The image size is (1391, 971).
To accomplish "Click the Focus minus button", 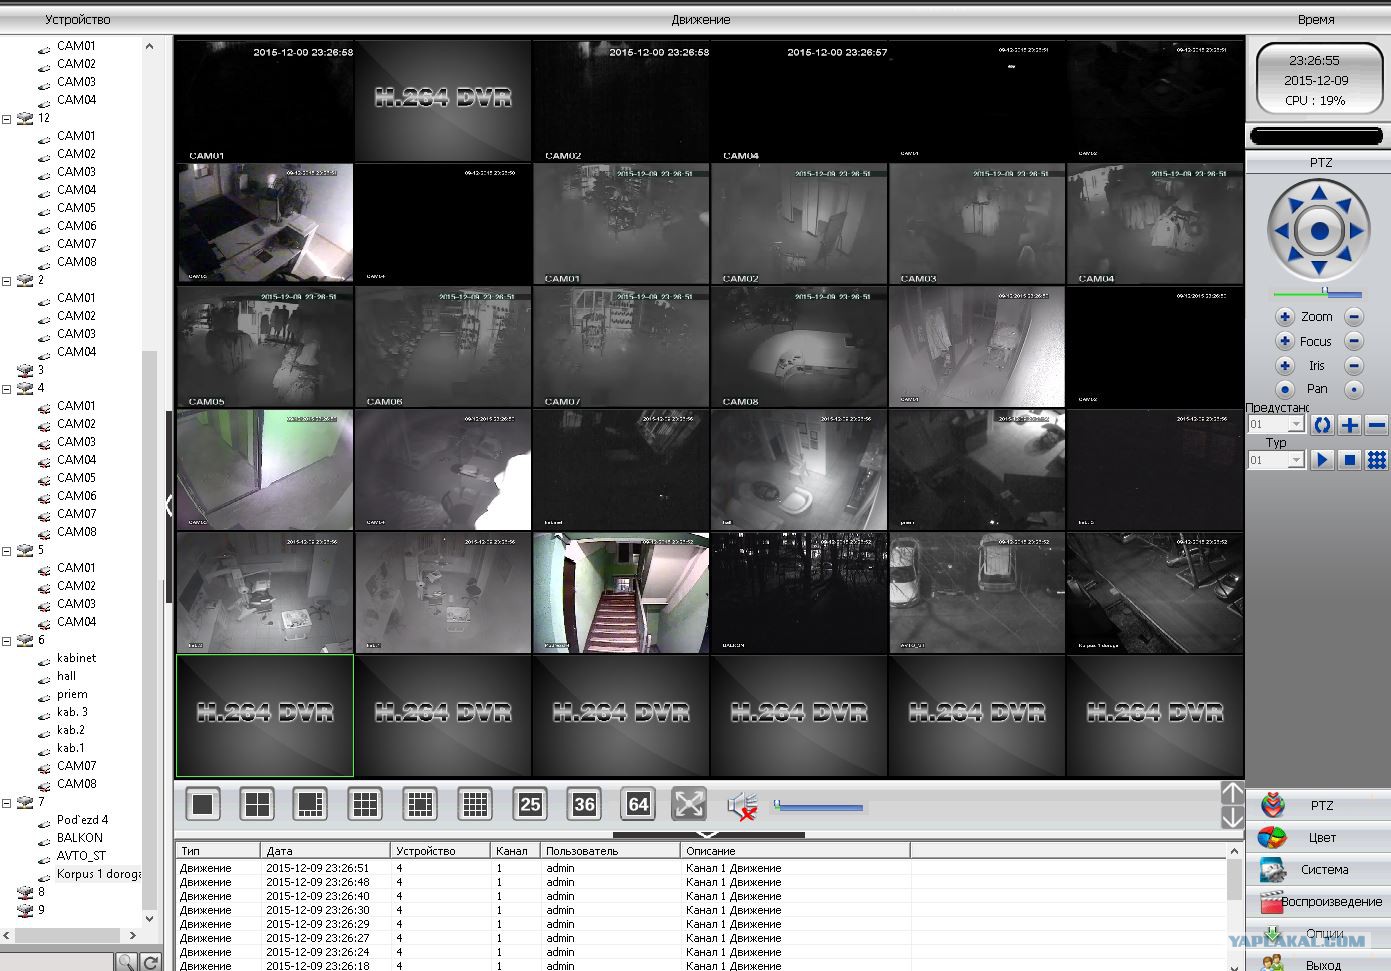I will click(1354, 342).
